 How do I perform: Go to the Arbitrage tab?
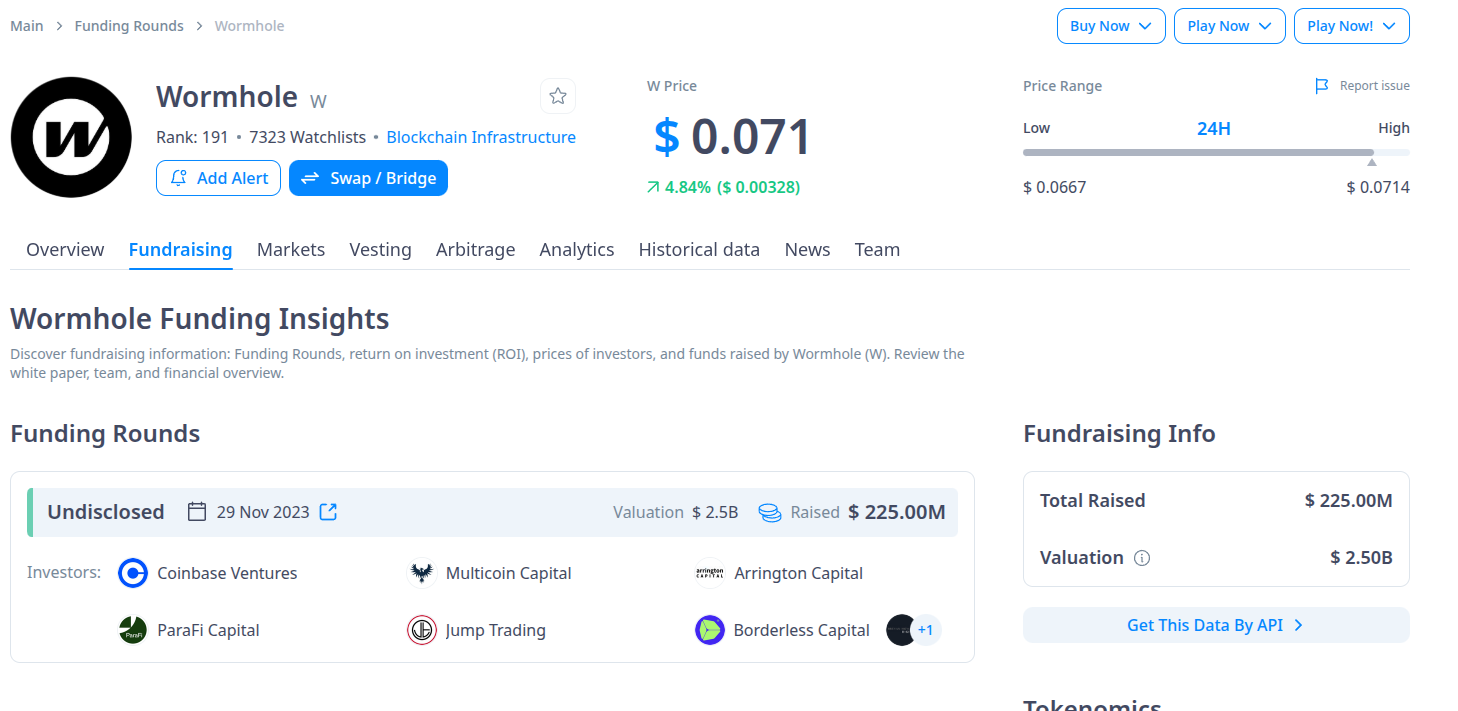coord(475,250)
